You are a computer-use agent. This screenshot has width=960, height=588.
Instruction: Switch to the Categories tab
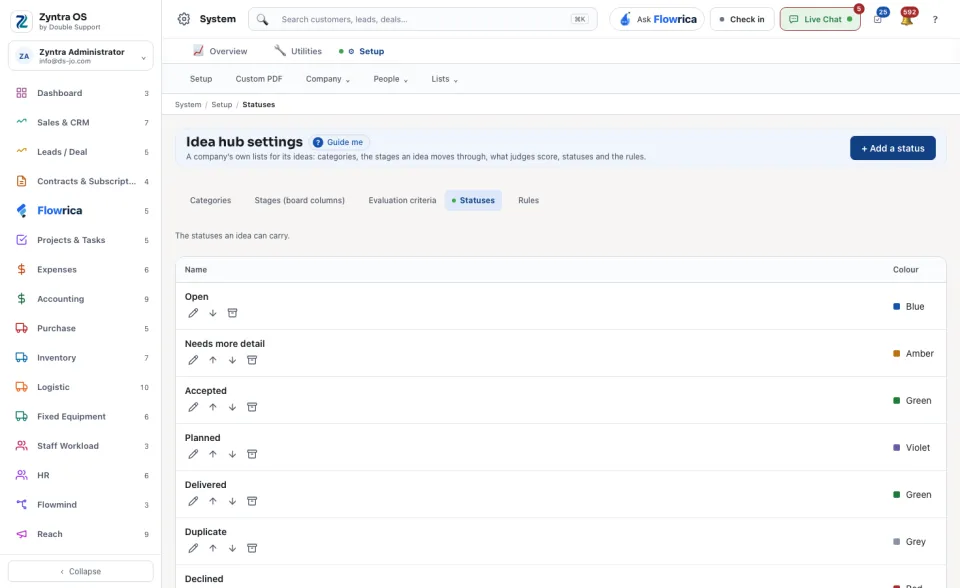[211, 200]
